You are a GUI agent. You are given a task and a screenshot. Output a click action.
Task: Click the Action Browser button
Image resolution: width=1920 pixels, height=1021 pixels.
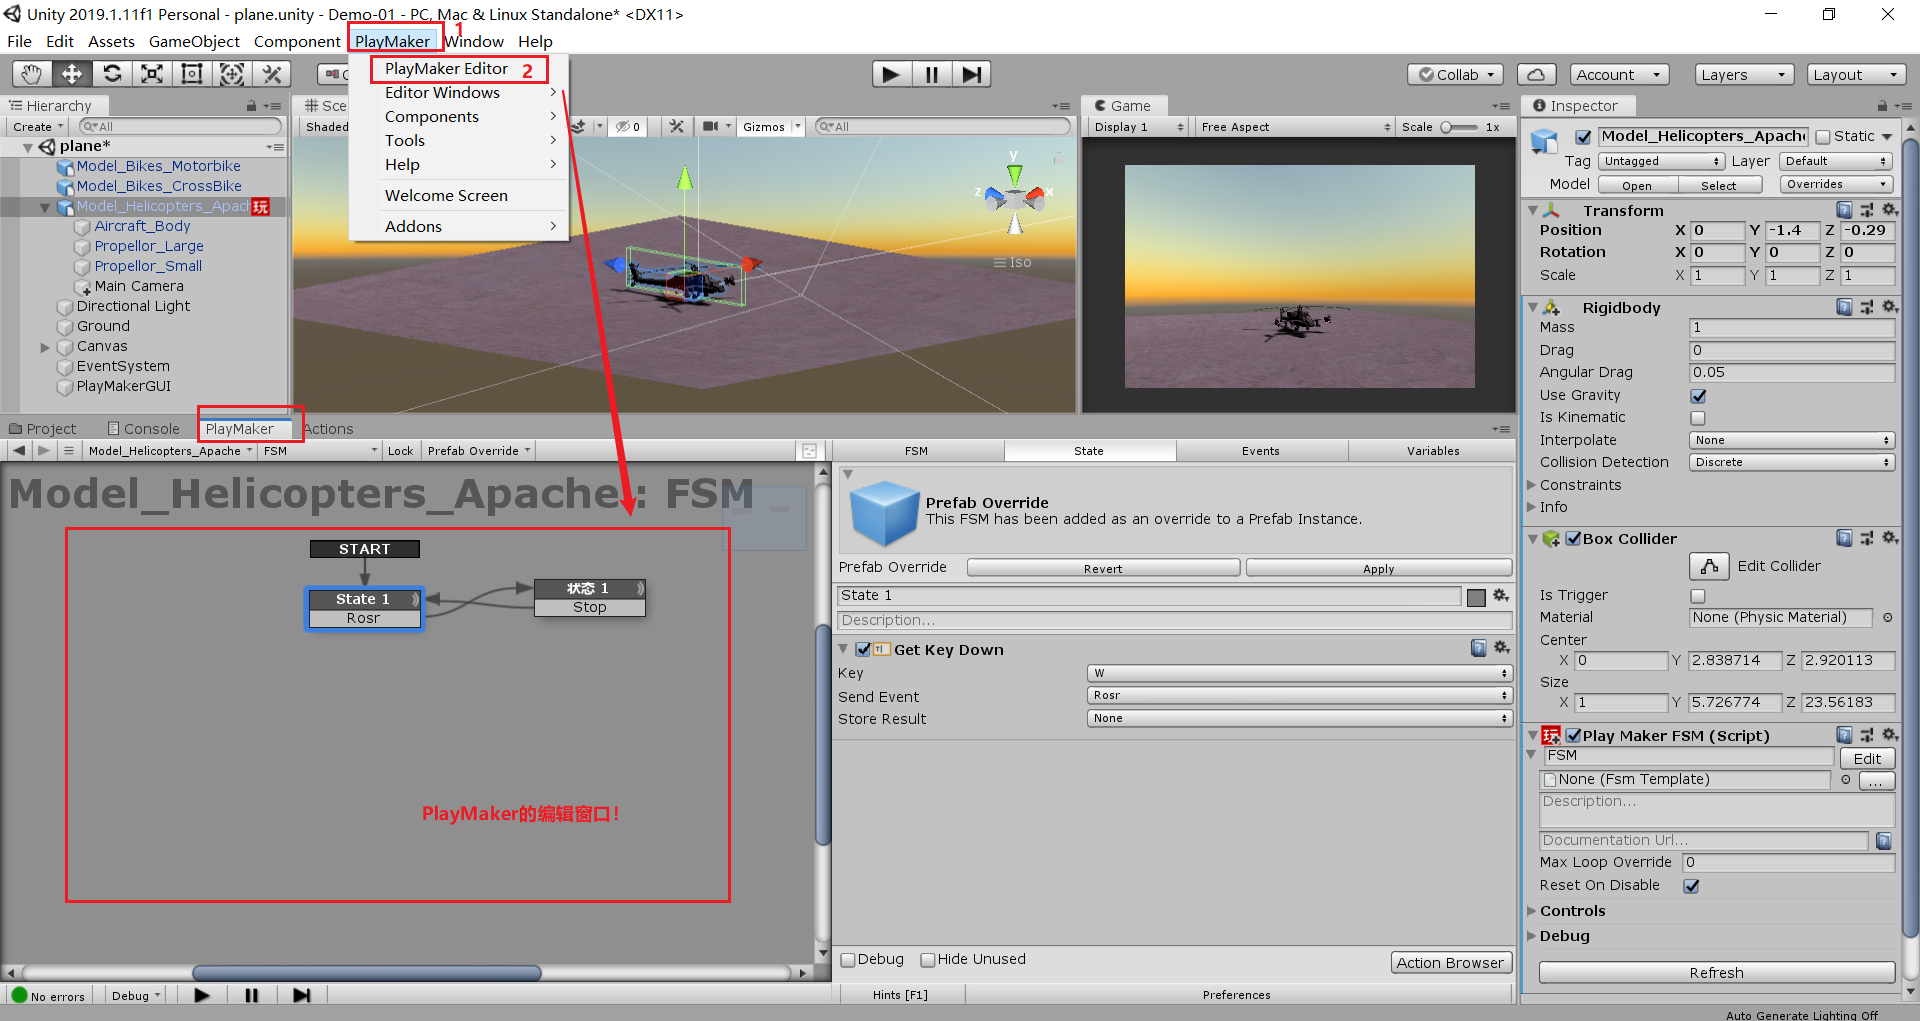(x=1451, y=962)
